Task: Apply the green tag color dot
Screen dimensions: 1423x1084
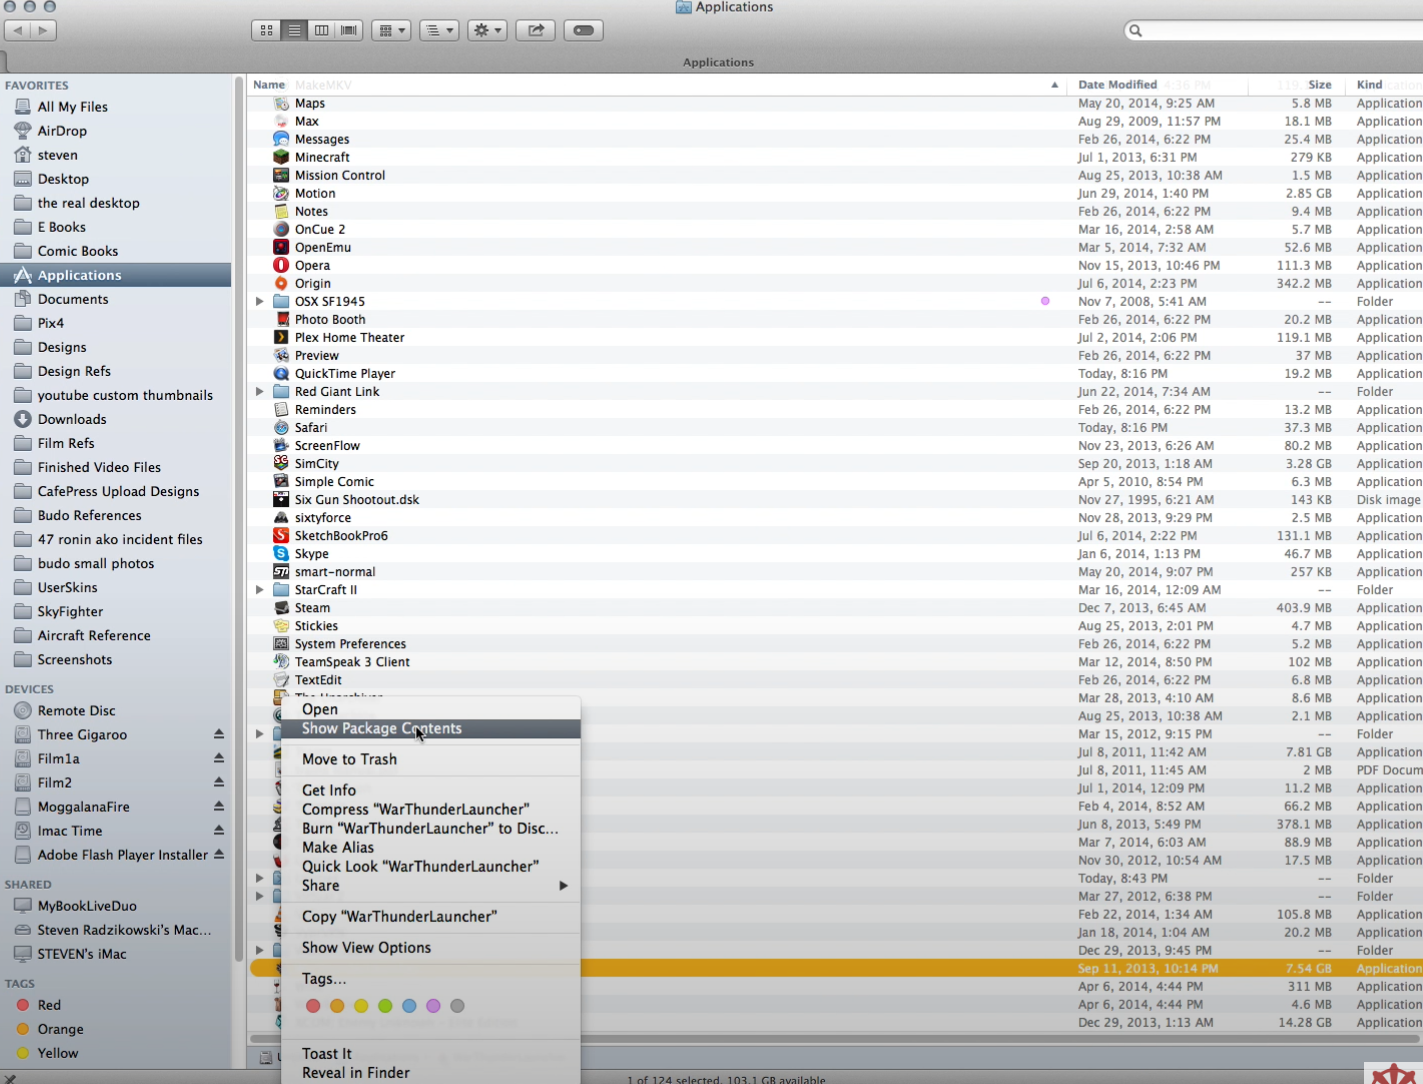Action: pyautogui.click(x=385, y=1006)
